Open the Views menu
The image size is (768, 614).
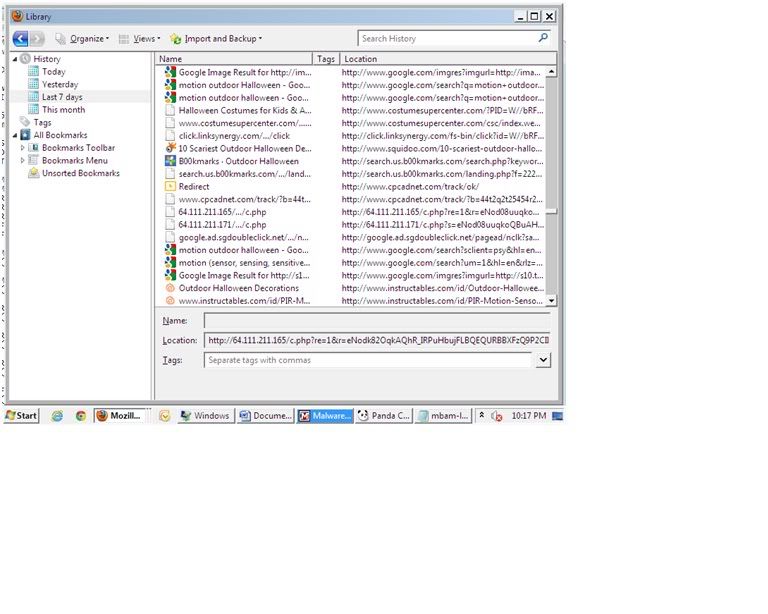coord(140,39)
